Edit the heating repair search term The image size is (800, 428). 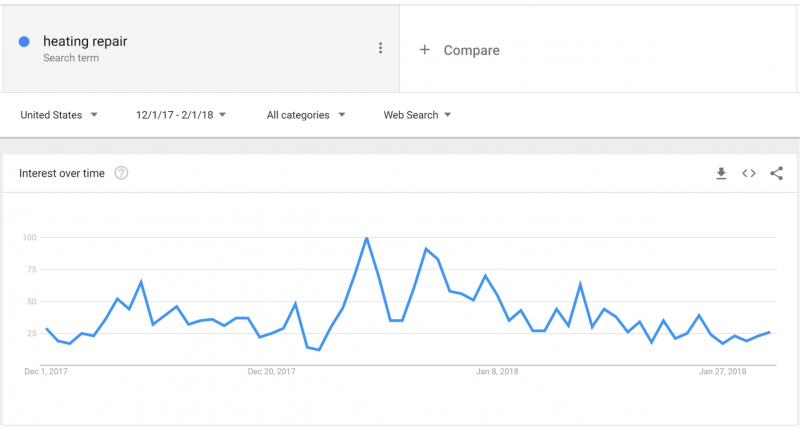point(85,41)
